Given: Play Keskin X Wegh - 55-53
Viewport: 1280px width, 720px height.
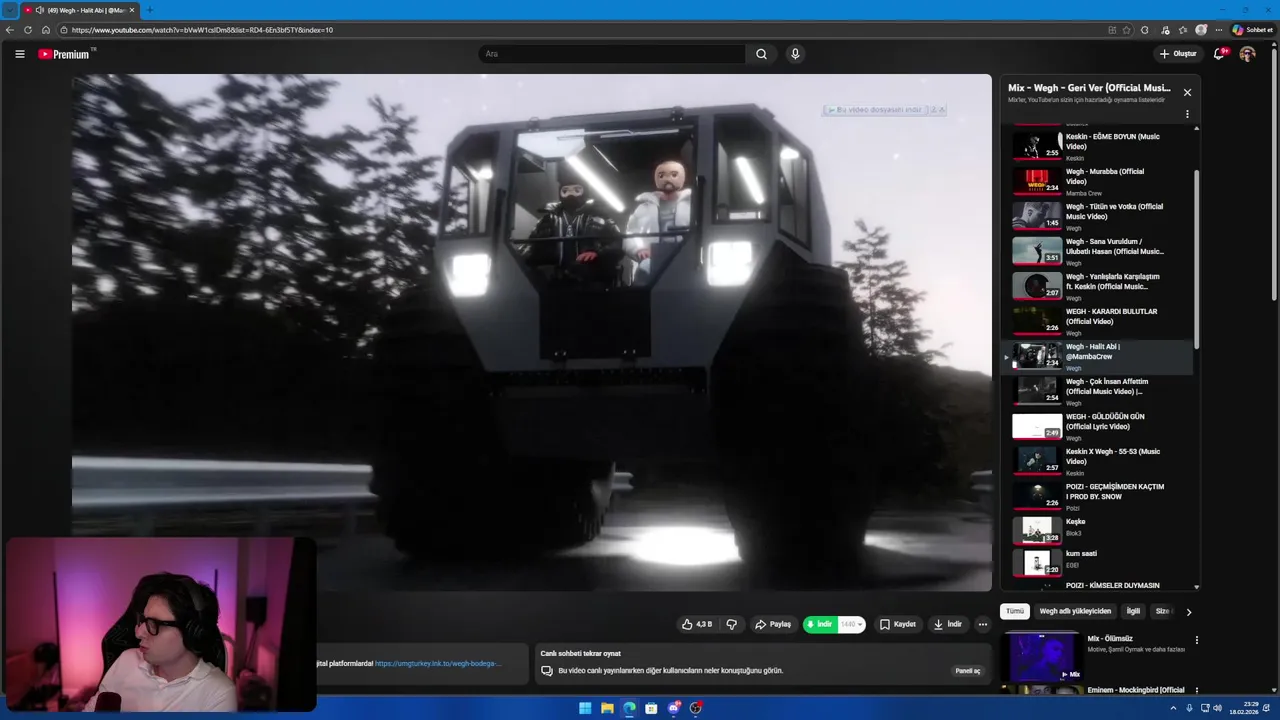Looking at the screenshot, I should click(1097, 461).
